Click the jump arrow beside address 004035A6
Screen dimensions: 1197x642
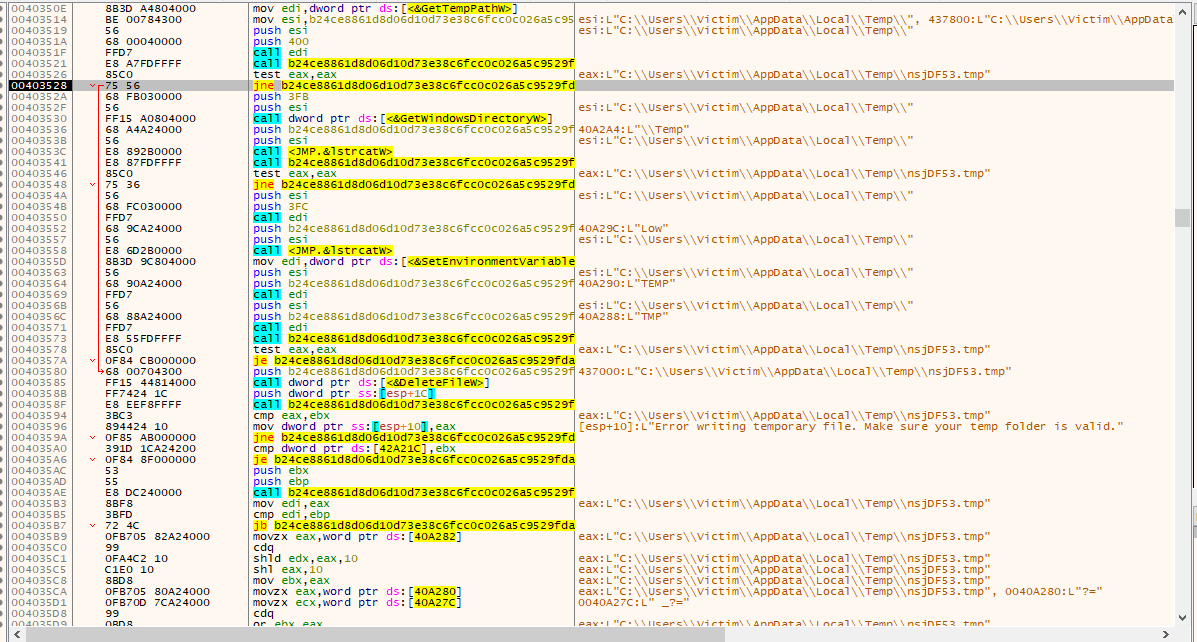[x=93, y=460]
